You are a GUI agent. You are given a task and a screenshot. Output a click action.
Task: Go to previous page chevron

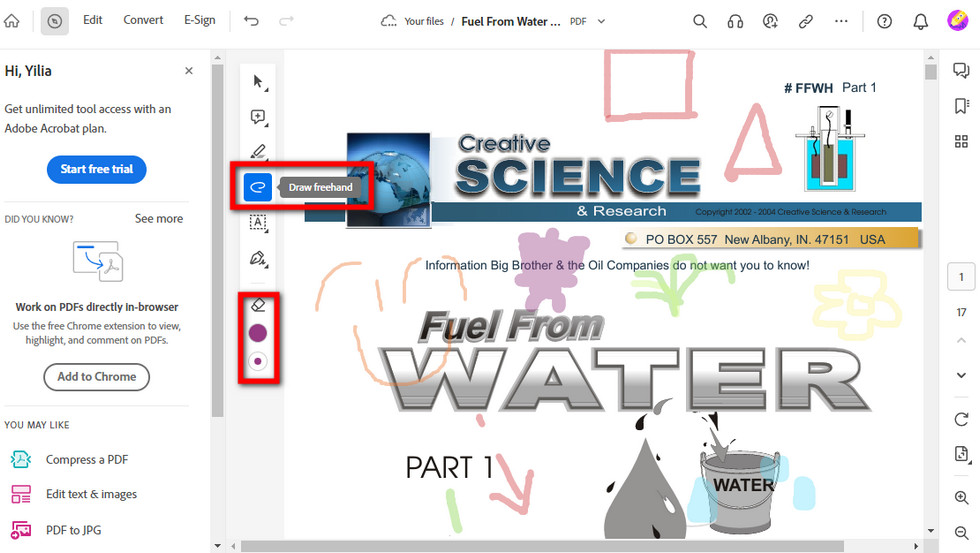click(x=961, y=341)
